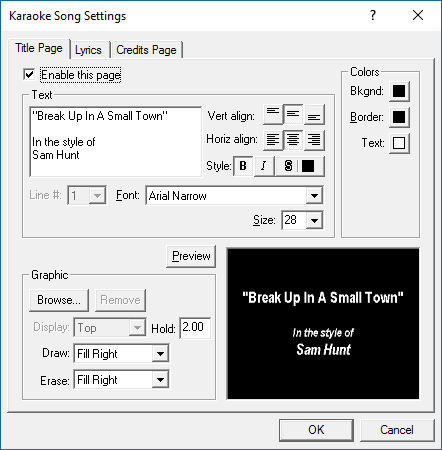Toggle italic text style
The width and height of the screenshot is (442, 450).
(264, 166)
